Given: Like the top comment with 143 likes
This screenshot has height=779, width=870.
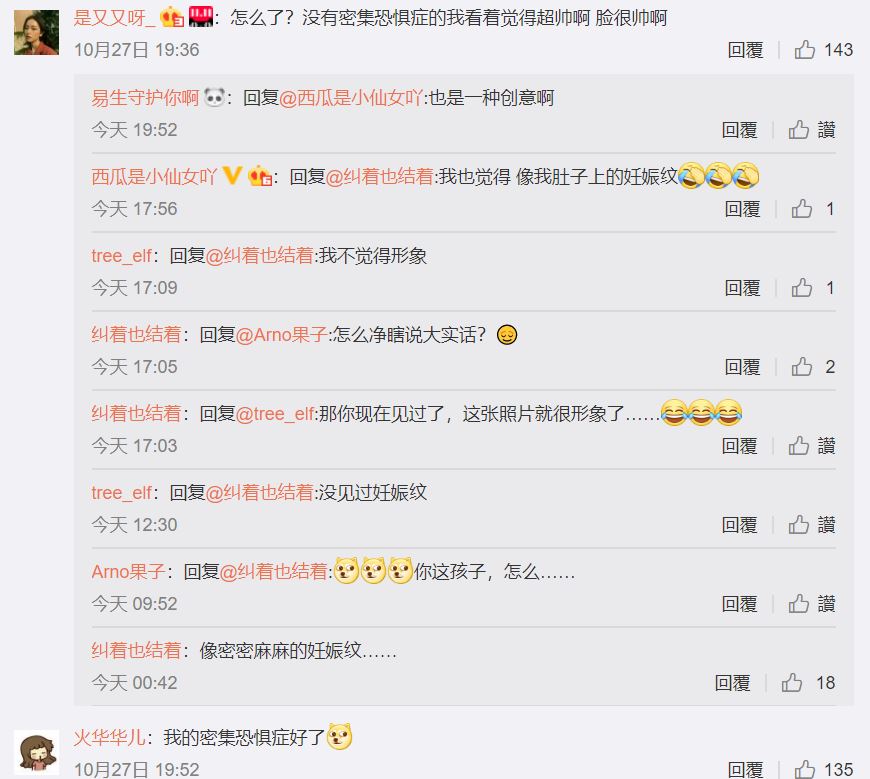Looking at the screenshot, I should pyautogui.click(x=805, y=50).
